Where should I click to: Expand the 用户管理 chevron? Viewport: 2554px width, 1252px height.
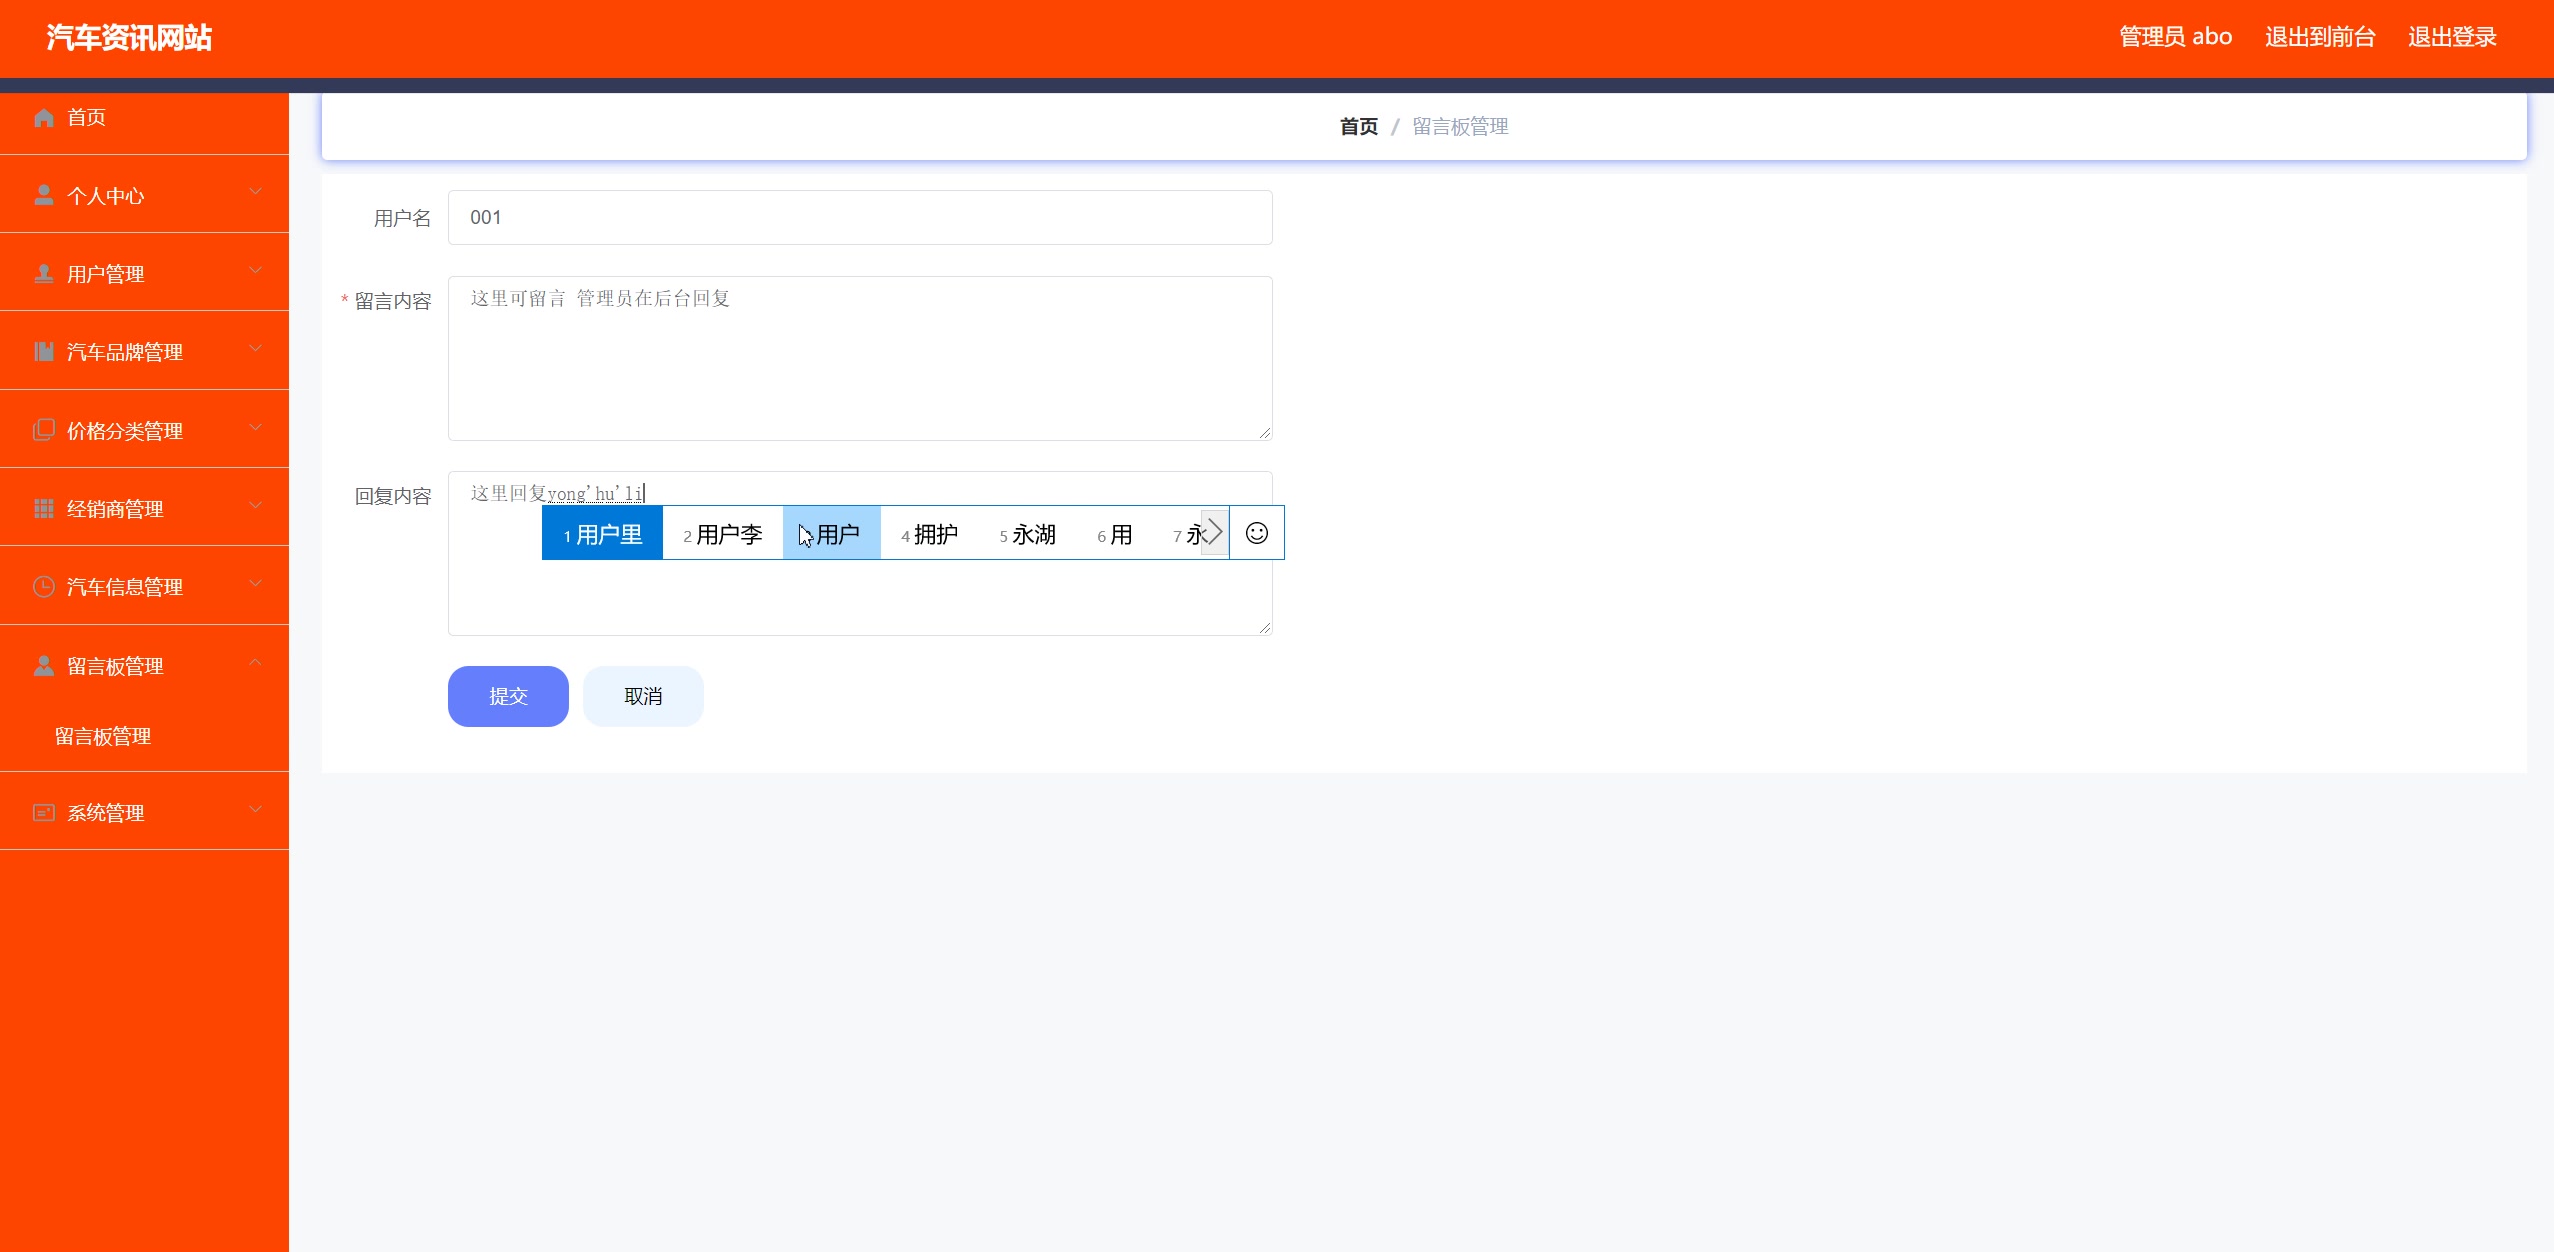256,270
